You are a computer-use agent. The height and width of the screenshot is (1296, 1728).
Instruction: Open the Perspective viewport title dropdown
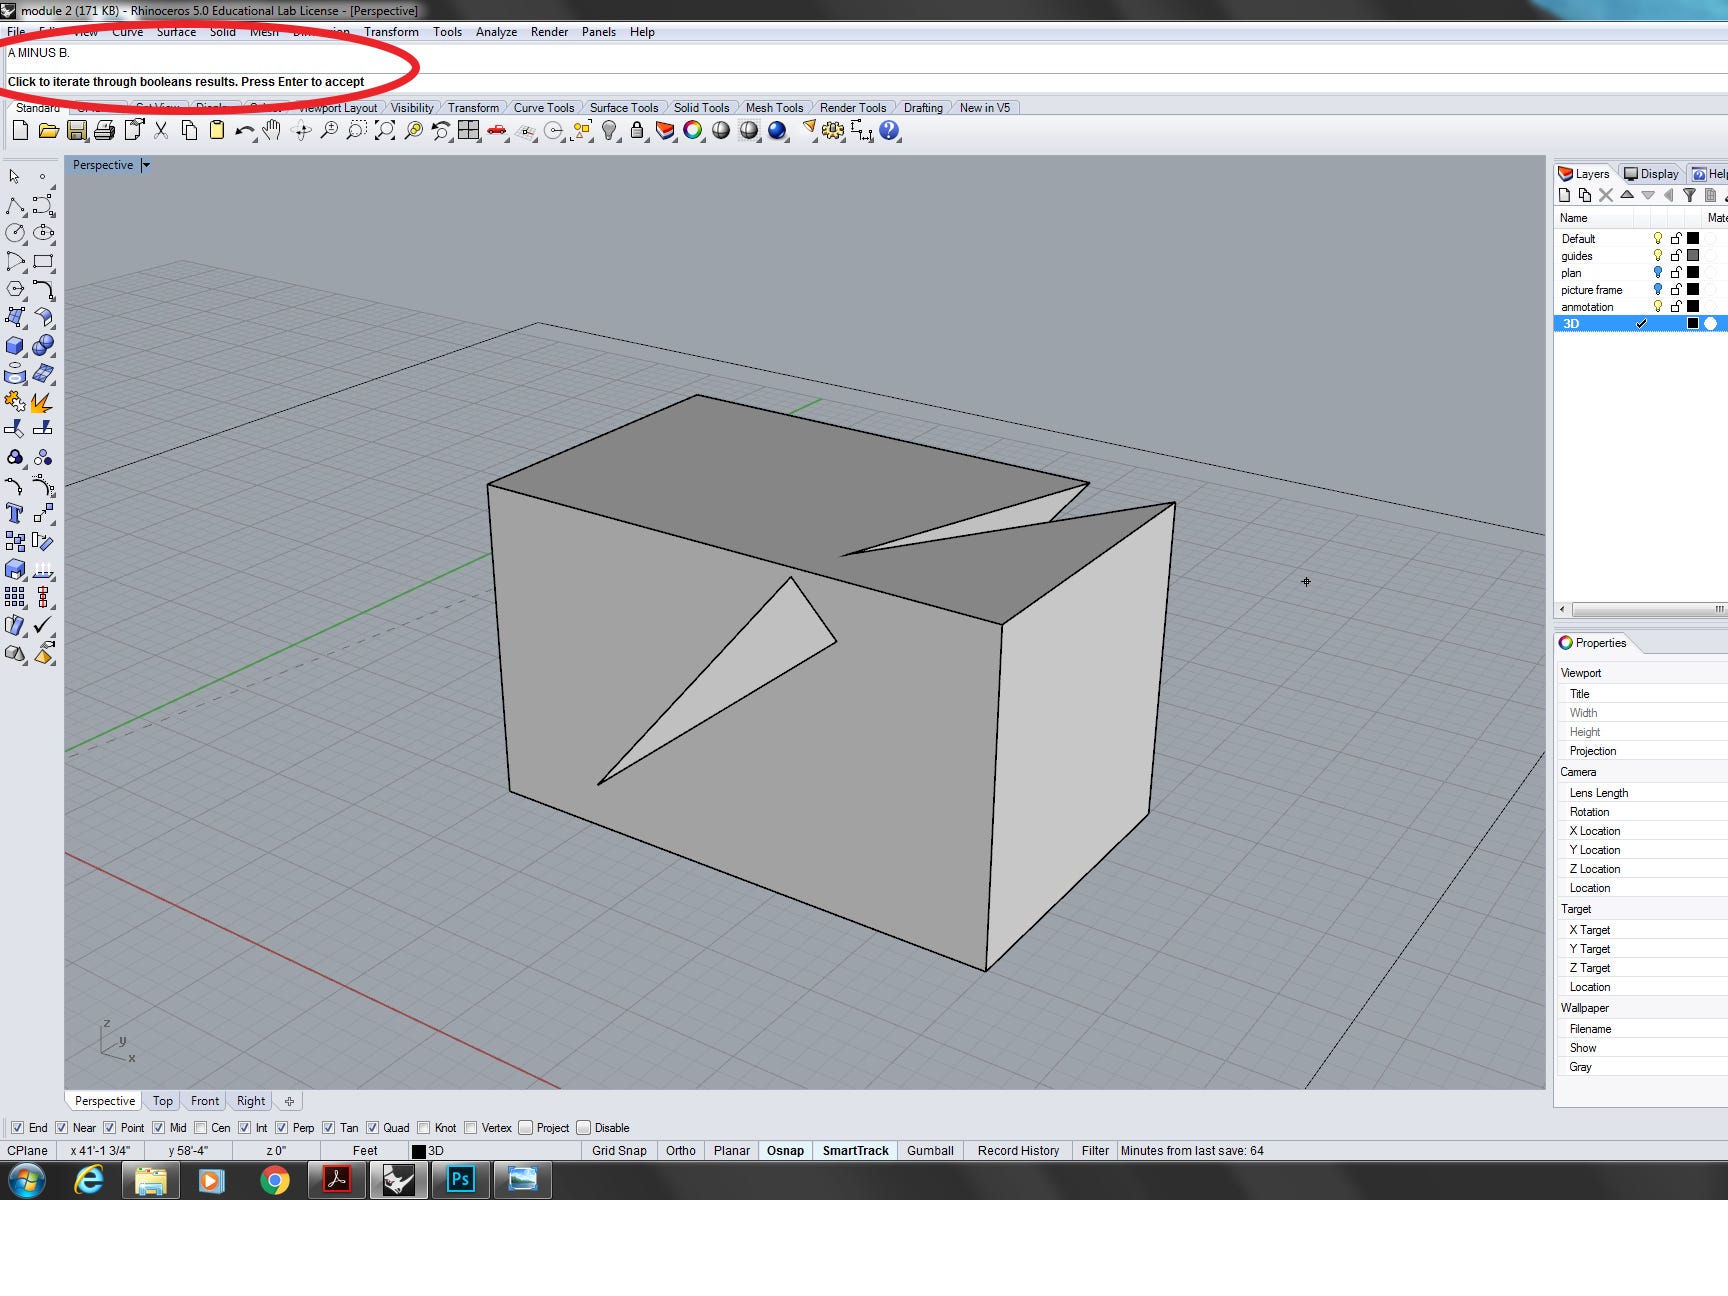pyautogui.click(x=145, y=165)
